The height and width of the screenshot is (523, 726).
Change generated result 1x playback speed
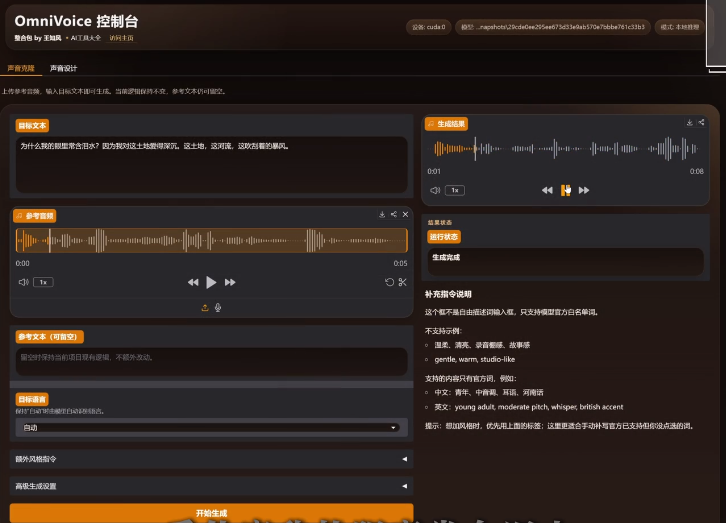tap(455, 190)
